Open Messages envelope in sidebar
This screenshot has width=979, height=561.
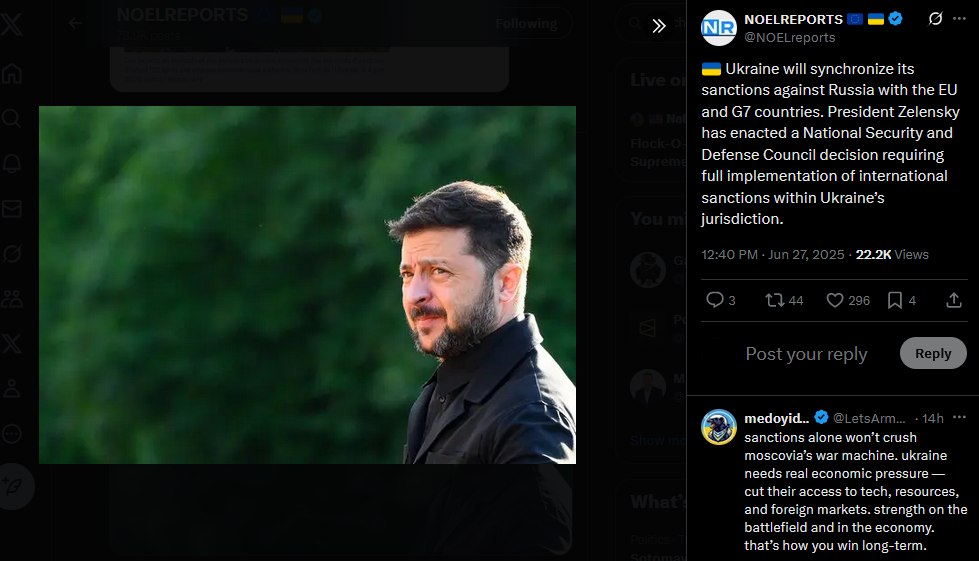pyautogui.click(x=12, y=208)
